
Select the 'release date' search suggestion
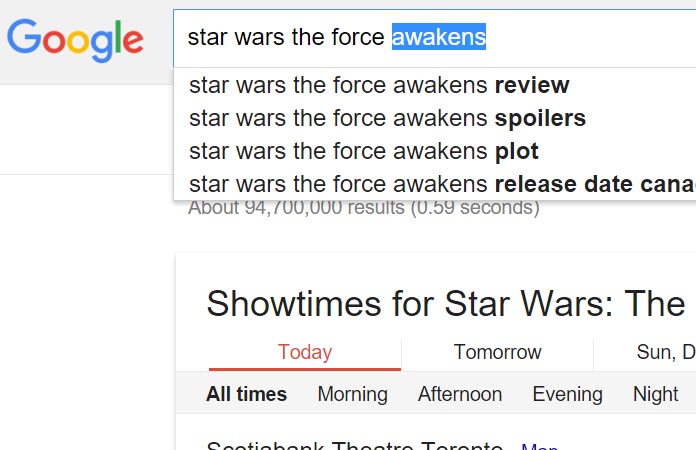435,184
